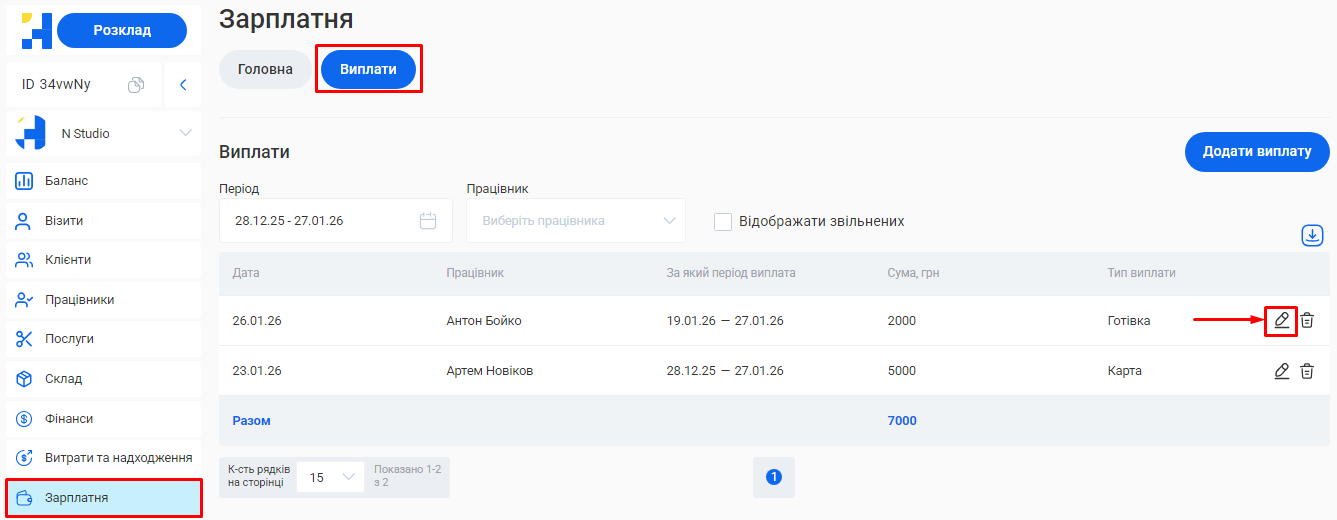Screen dimensions: 1337x520
Task: Collapse the sidebar with left chevron
Action: [x=183, y=85]
